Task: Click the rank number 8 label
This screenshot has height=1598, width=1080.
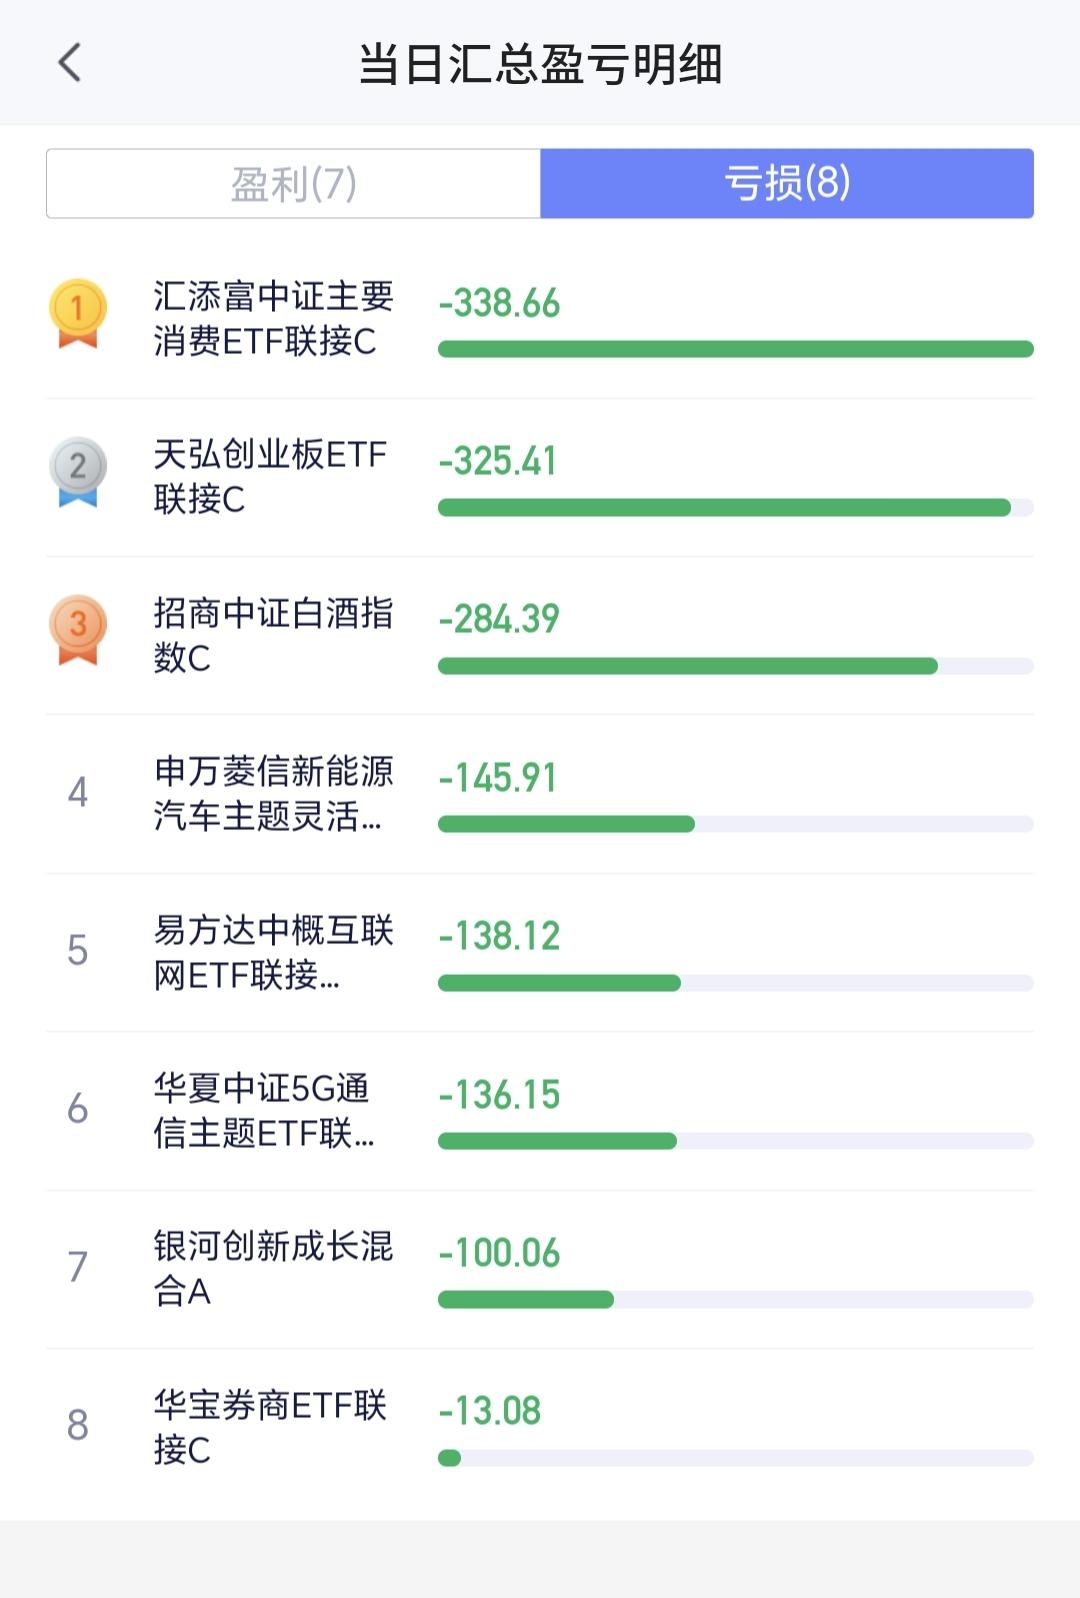Action: click(78, 1425)
